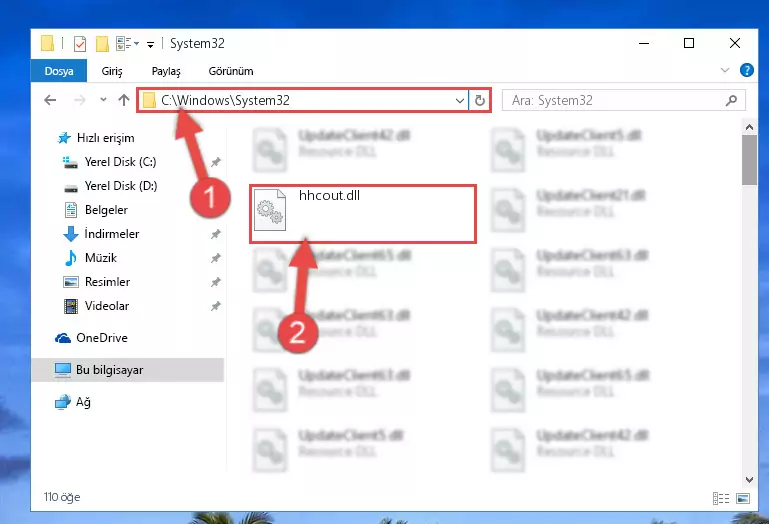Click the address bar path C:\Windows\System32

coord(226,100)
